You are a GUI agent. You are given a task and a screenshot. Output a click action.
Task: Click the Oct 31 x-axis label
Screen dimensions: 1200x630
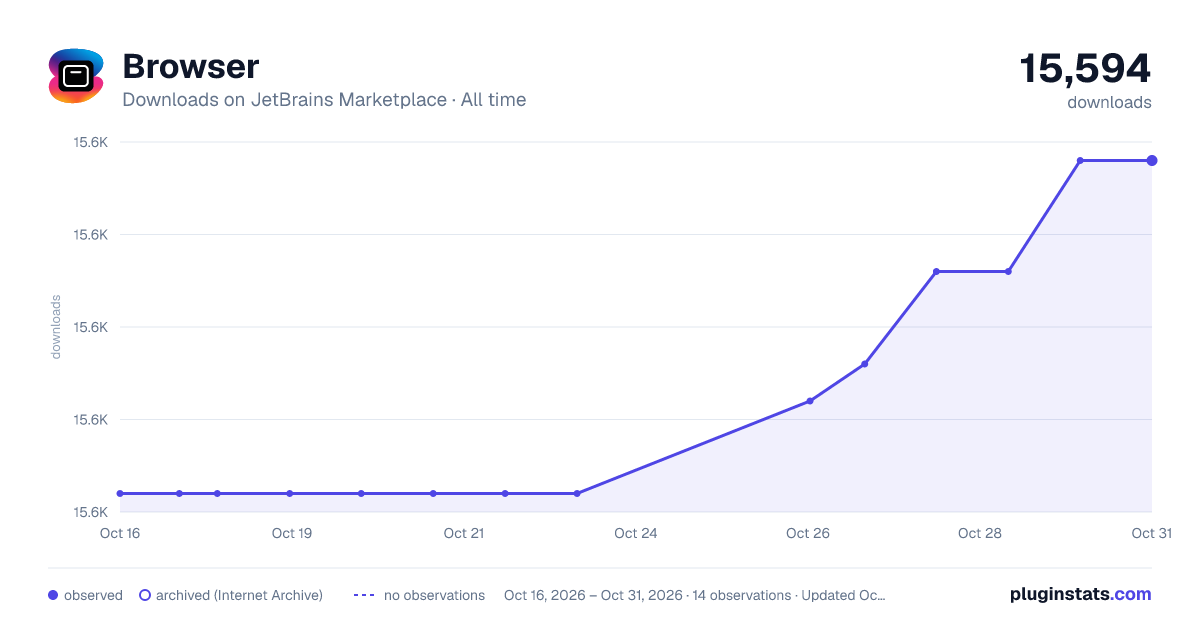(x=1151, y=533)
